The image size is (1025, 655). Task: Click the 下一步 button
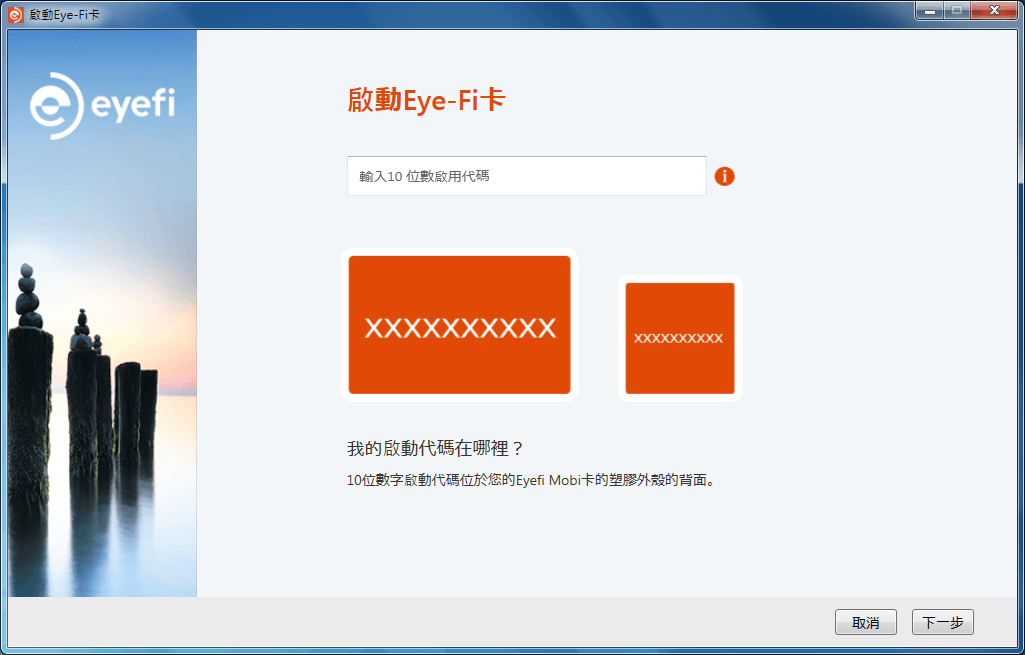(941, 621)
